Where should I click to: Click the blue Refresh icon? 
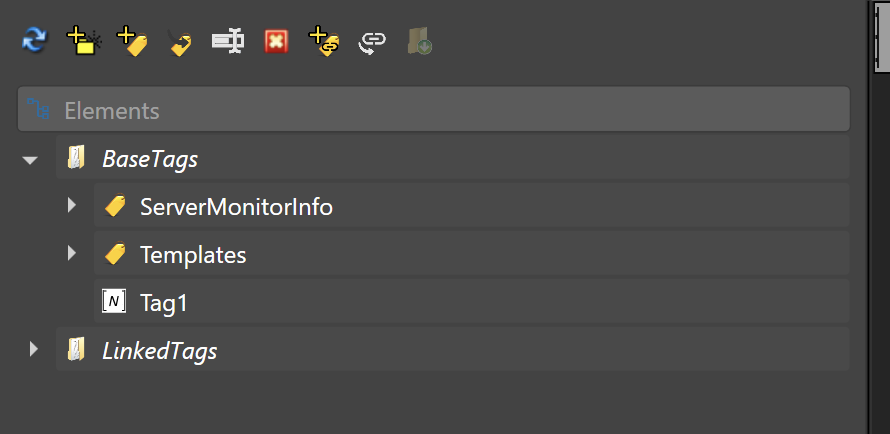pyautogui.click(x=35, y=41)
